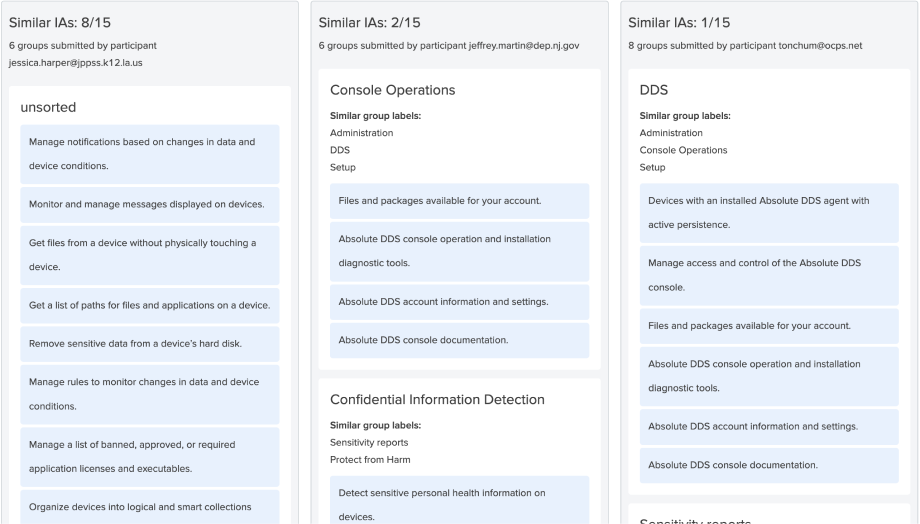Select the "Monitor and manage messages displayed" card
This screenshot has width=920, height=524.
(x=150, y=204)
